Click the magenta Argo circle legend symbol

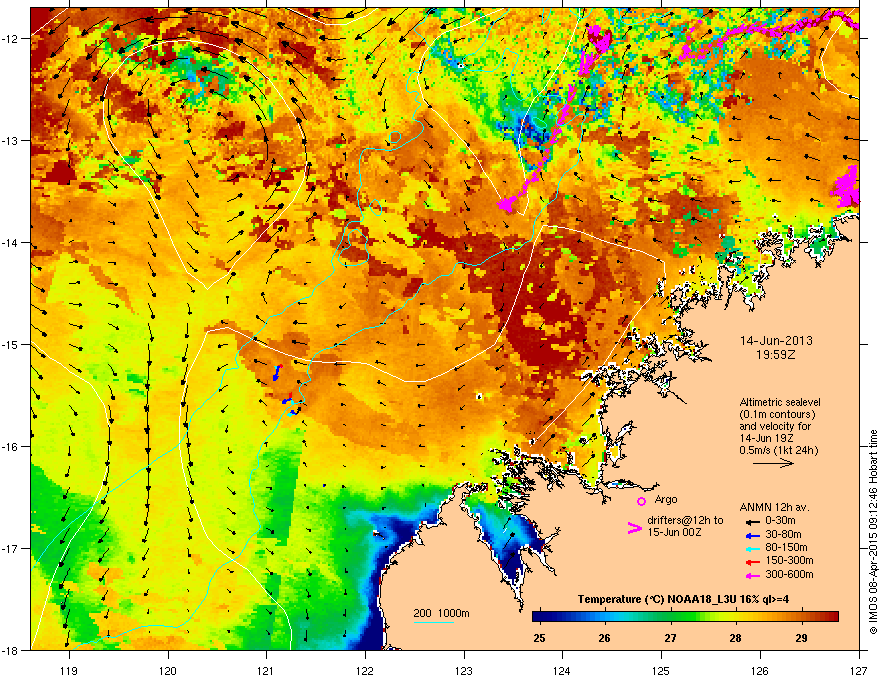[641, 501]
